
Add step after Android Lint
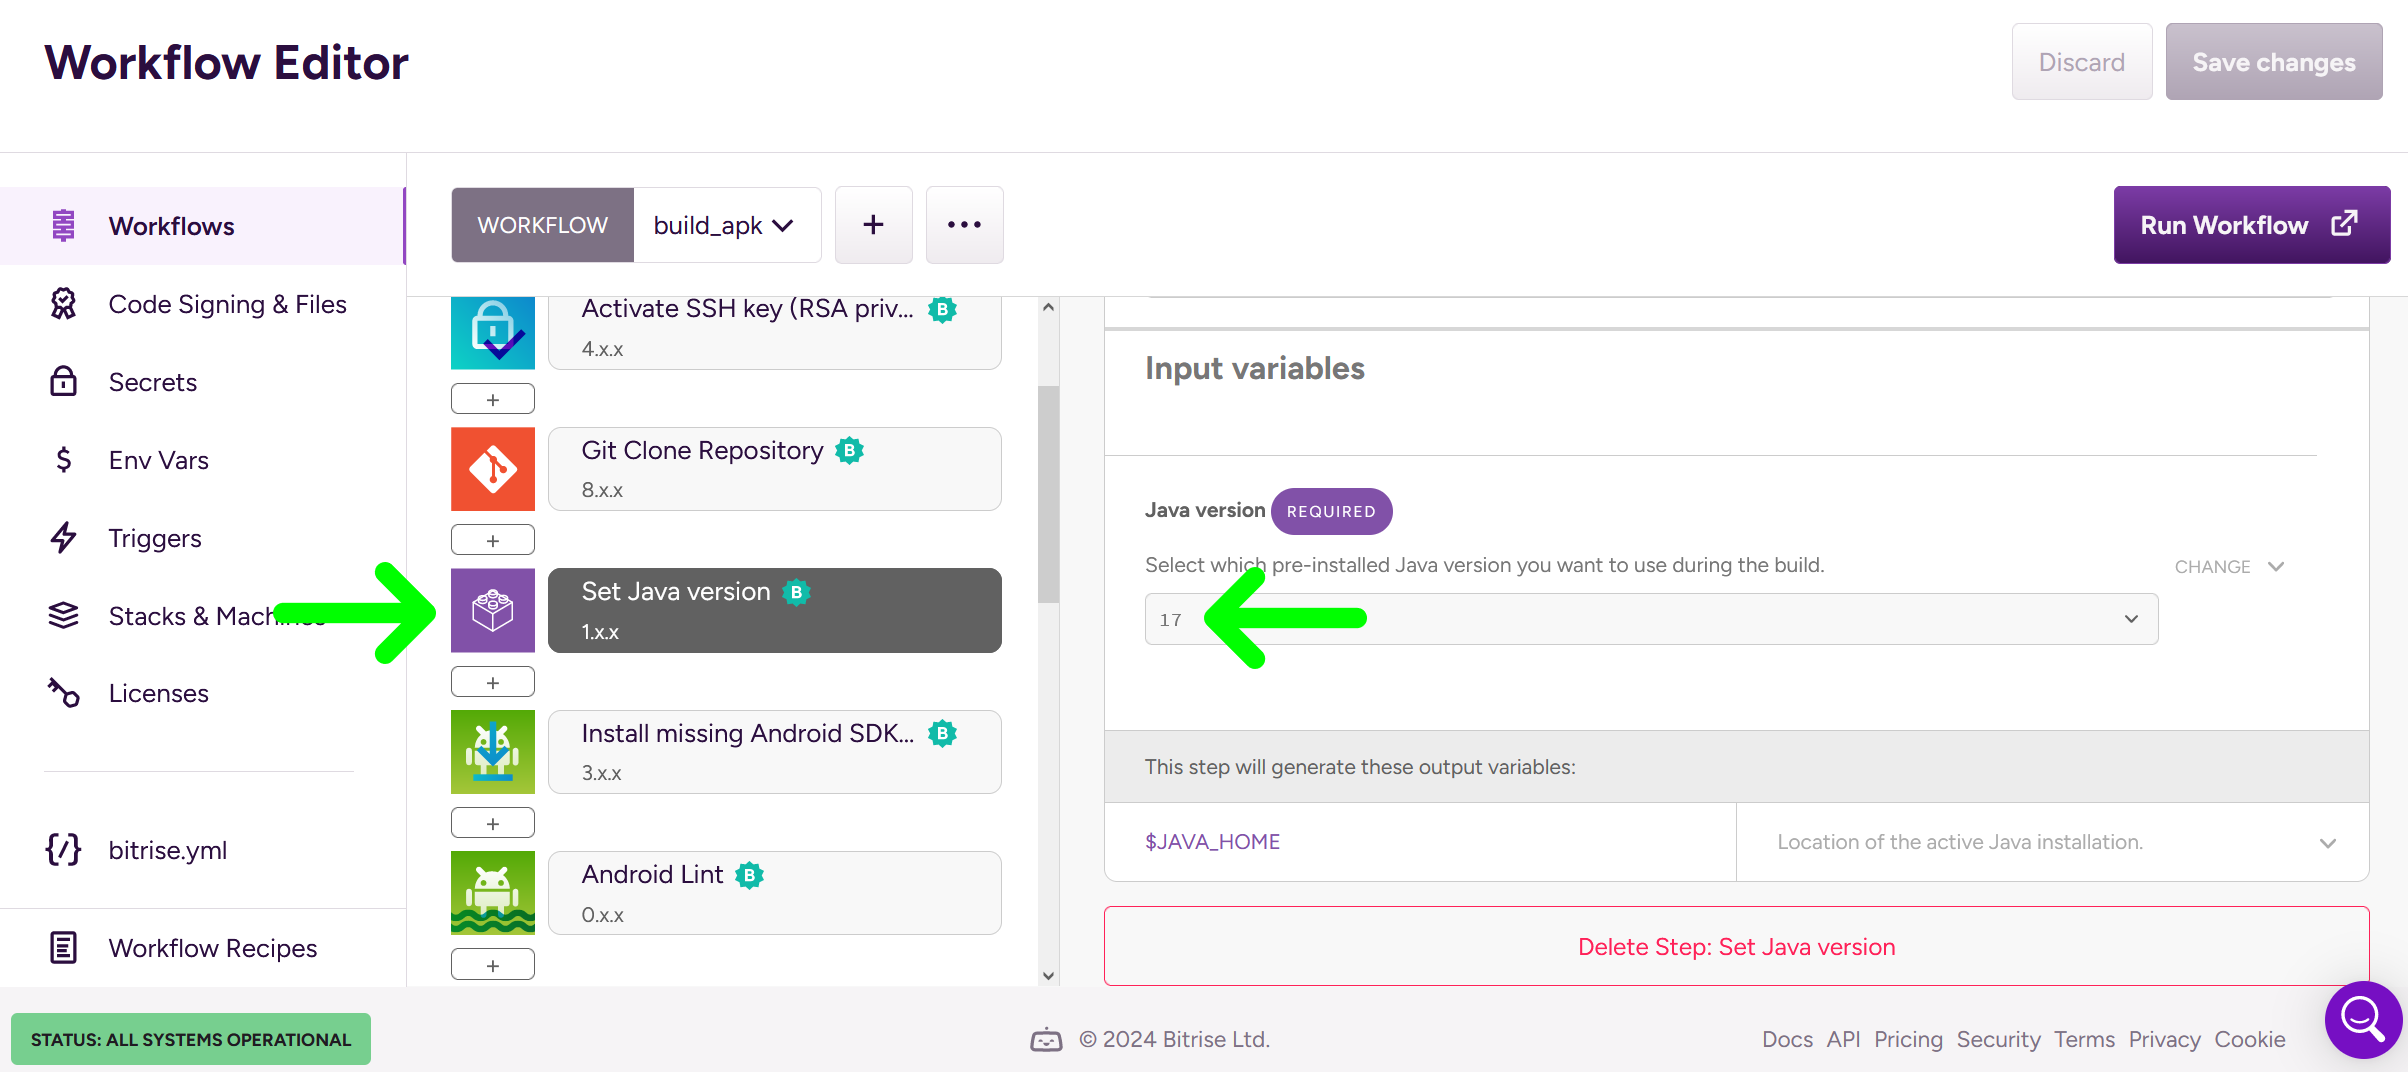click(493, 965)
